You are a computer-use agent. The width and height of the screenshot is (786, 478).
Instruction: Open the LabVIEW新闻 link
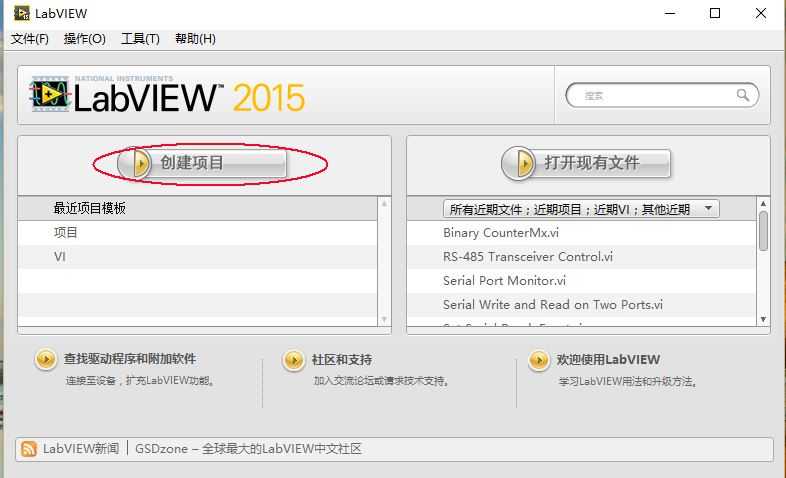tap(81, 448)
